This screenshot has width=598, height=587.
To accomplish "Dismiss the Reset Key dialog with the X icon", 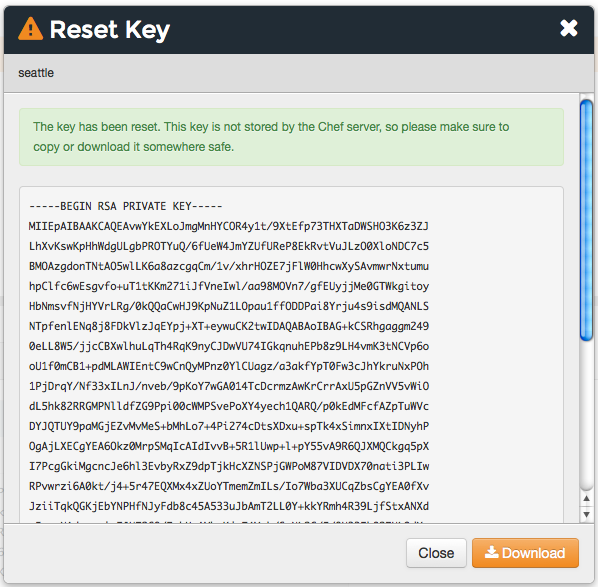I will pyautogui.click(x=569, y=28).
